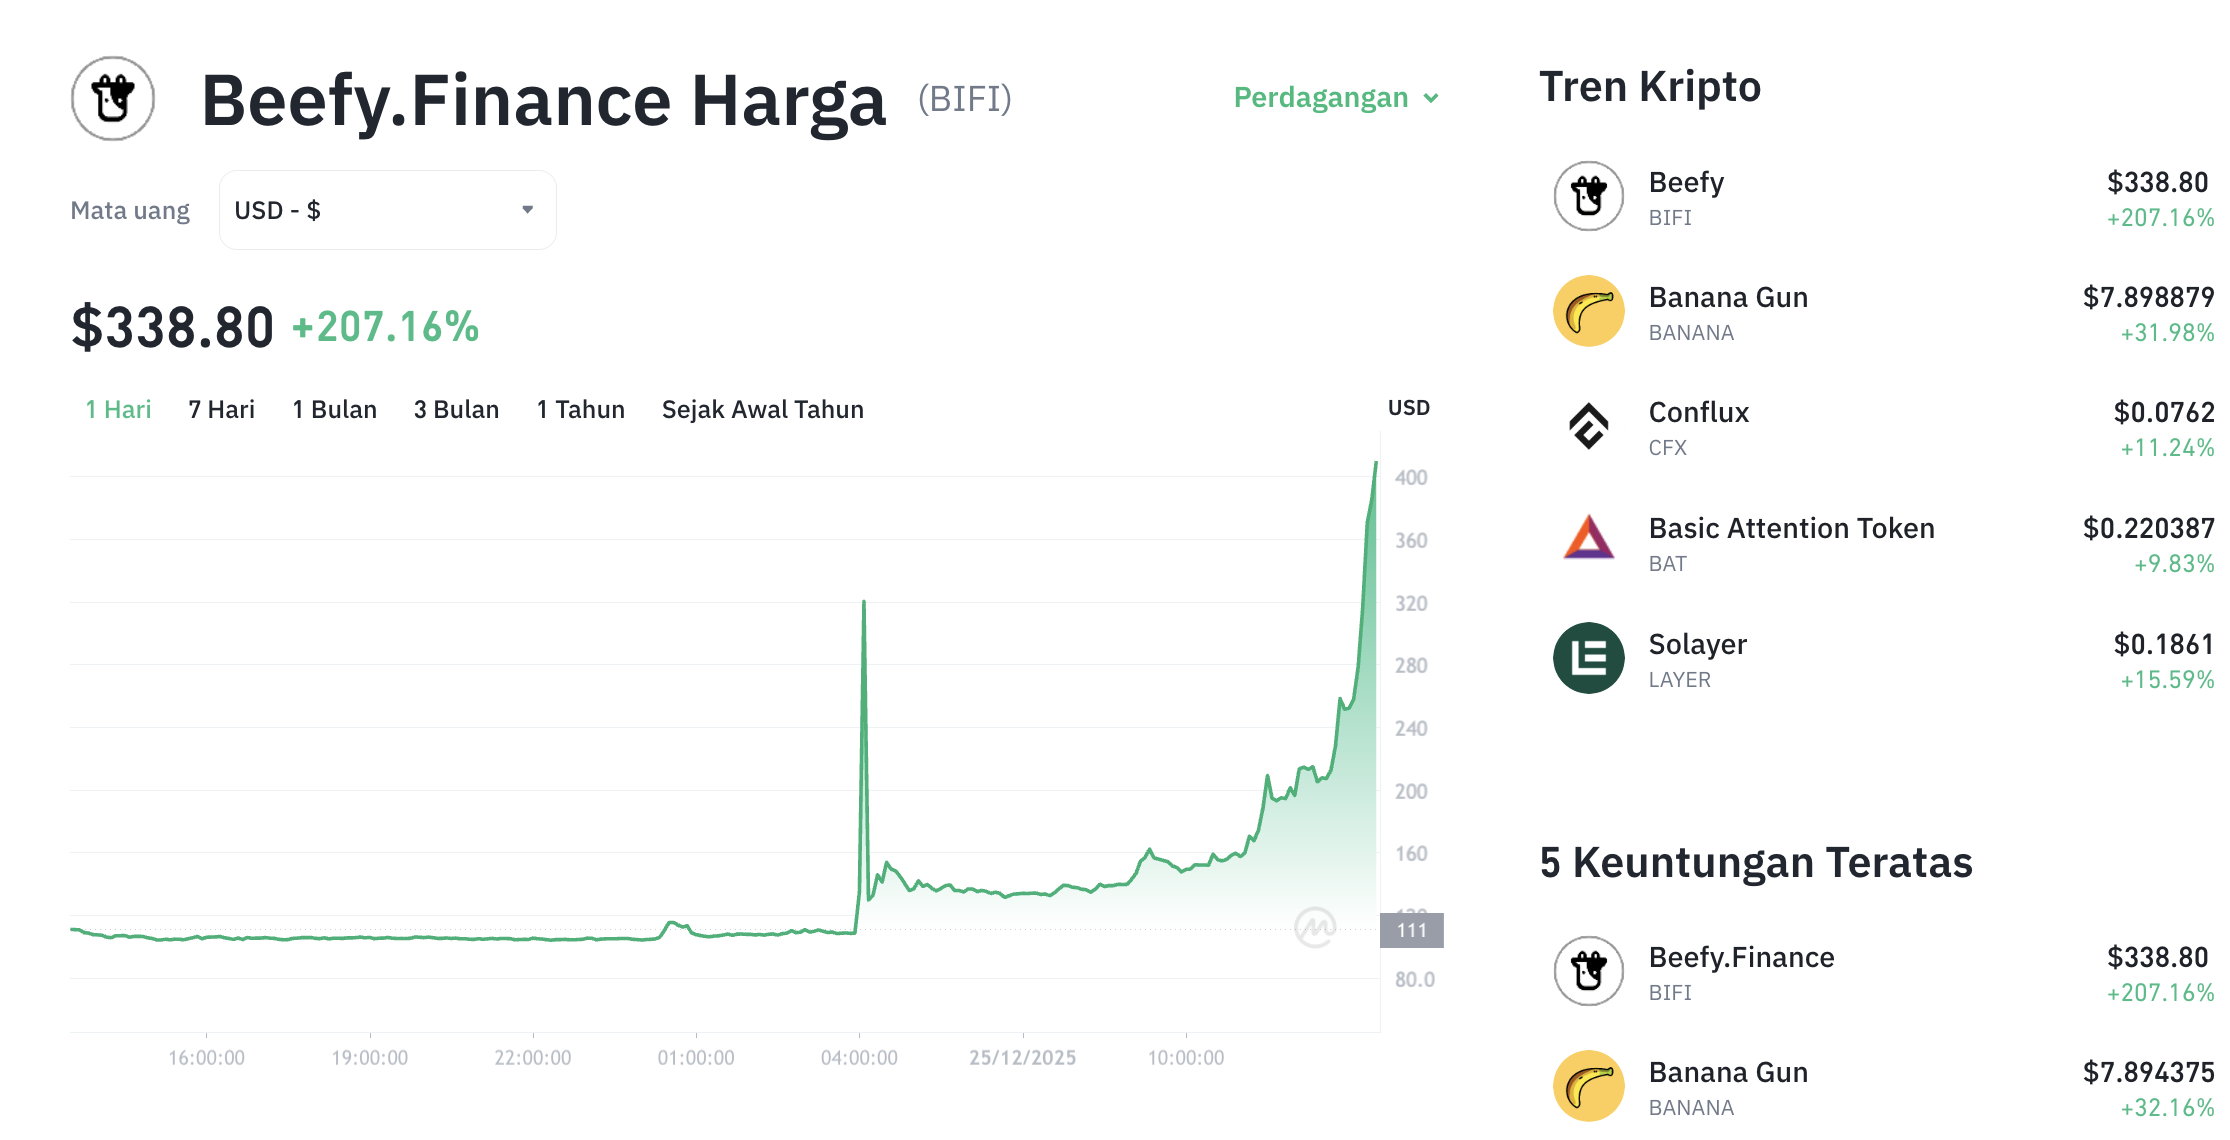
Task: Open the Conflux coin page link
Action: click(1698, 412)
